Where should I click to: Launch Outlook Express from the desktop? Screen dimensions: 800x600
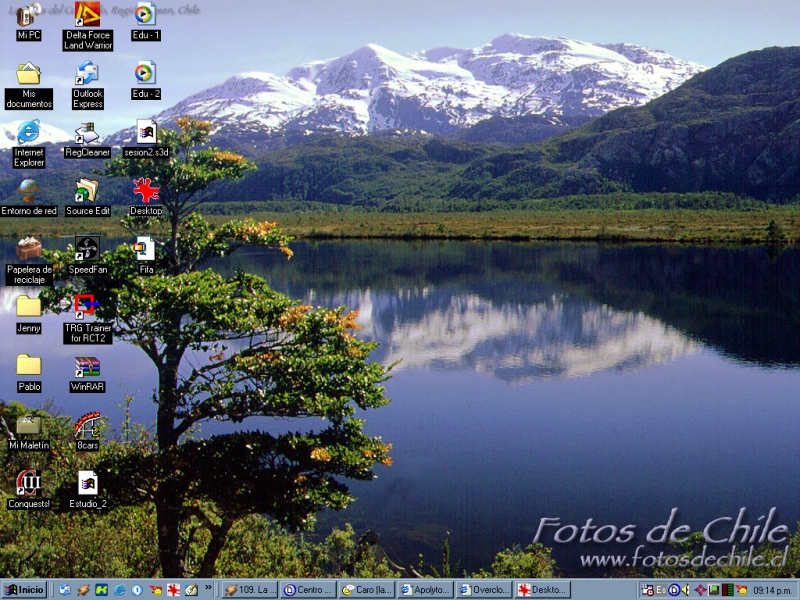pos(87,74)
